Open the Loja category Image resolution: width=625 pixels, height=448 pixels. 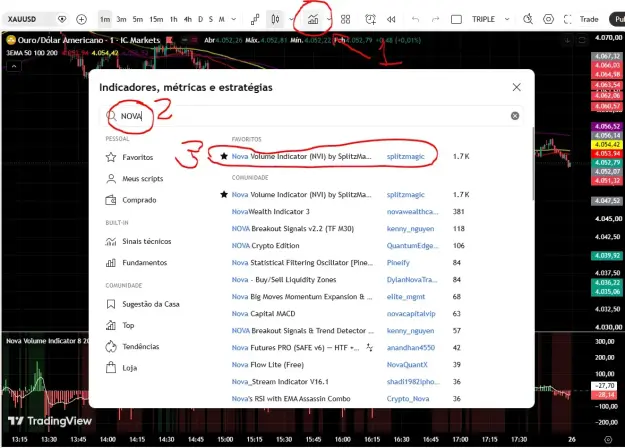pyautogui.click(x=122, y=368)
